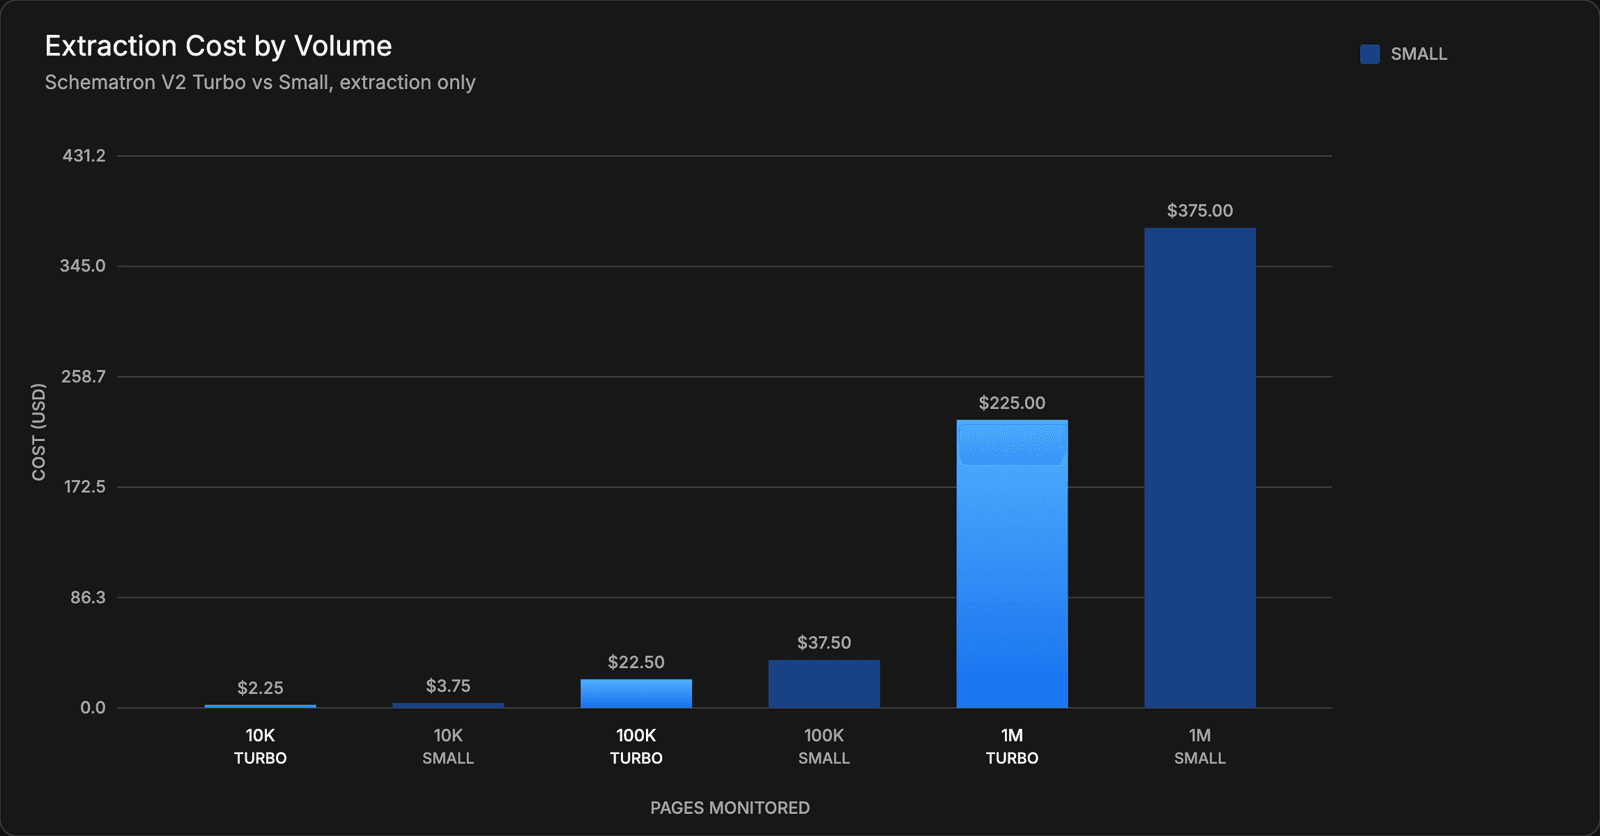Click the COST (USD) axis title
The width and height of the screenshot is (1600, 836).
39,432
